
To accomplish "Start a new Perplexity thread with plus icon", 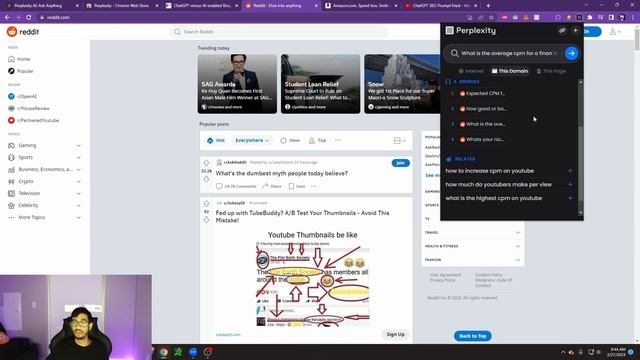I will click(575, 31).
